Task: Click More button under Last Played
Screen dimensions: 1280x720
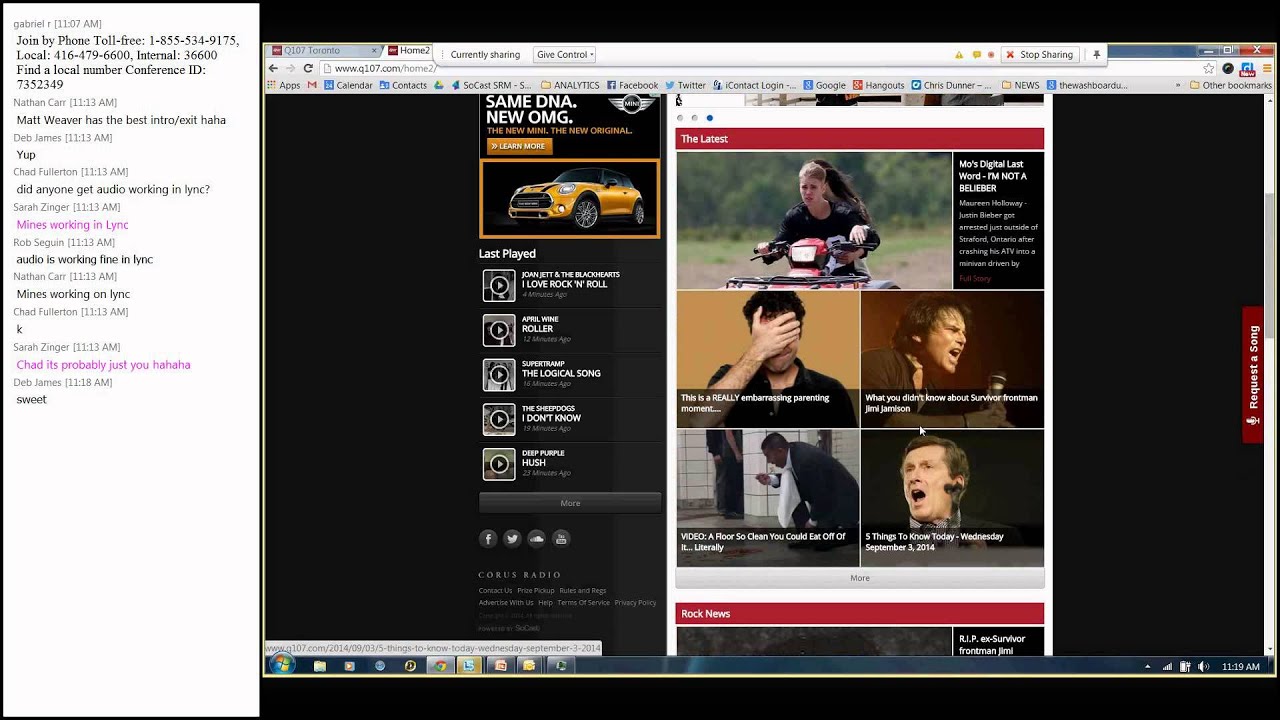Action: click(570, 503)
